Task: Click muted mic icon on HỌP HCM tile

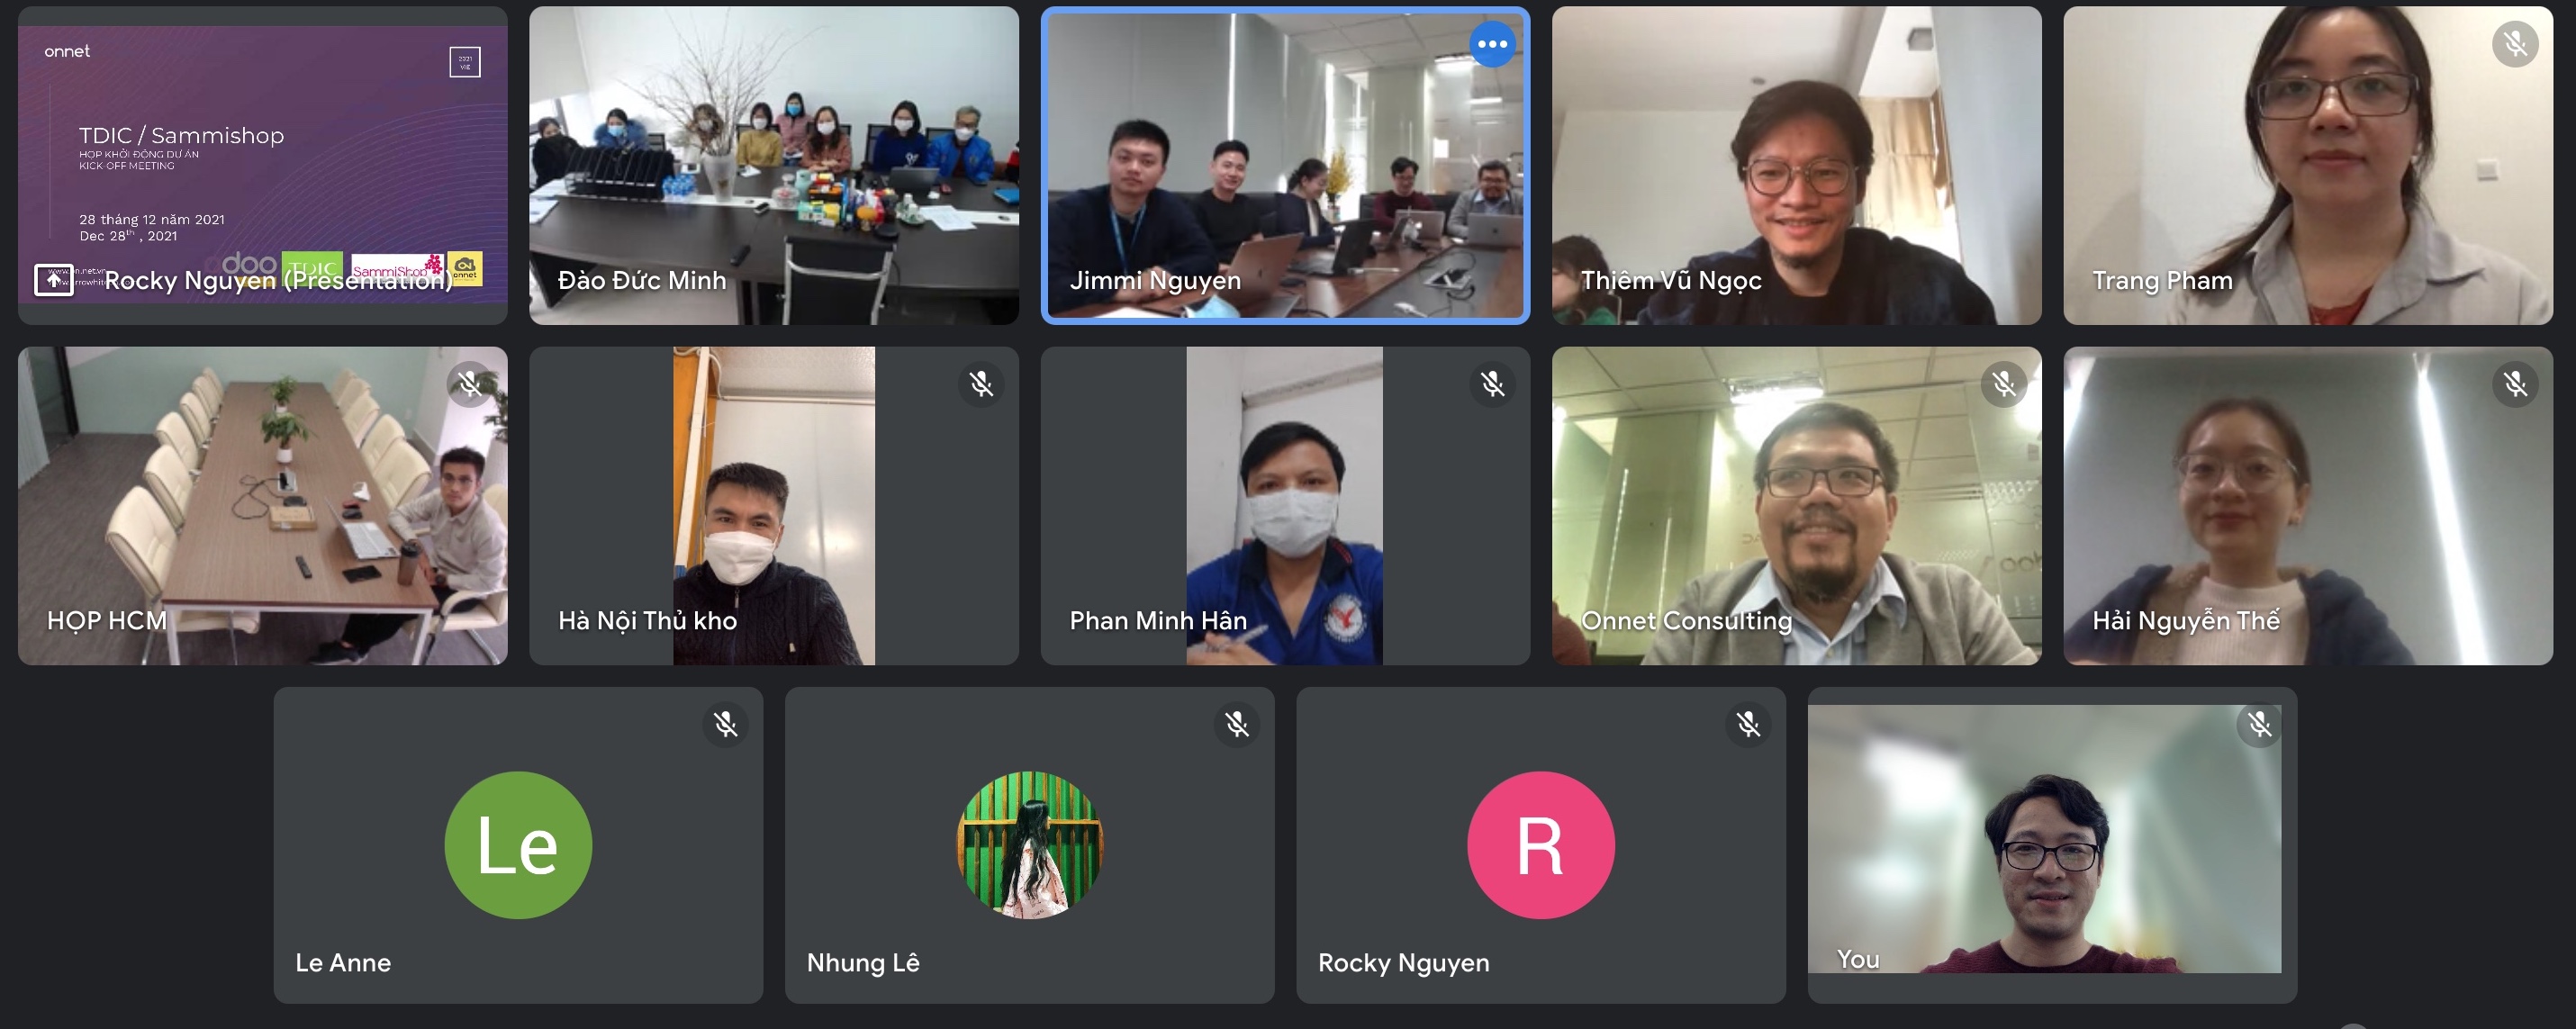Action: point(470,384)
